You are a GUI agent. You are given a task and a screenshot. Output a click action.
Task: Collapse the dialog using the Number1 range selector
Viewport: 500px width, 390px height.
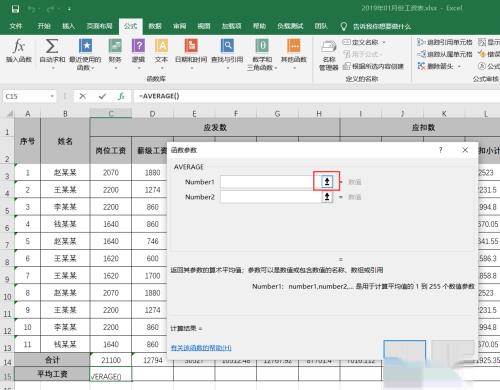coord(327,182)
